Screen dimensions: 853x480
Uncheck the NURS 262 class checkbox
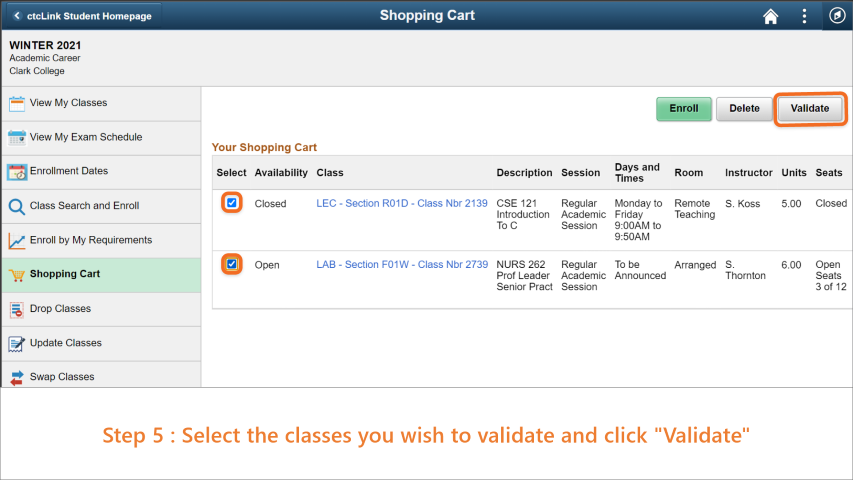click(x=232, y=264)
